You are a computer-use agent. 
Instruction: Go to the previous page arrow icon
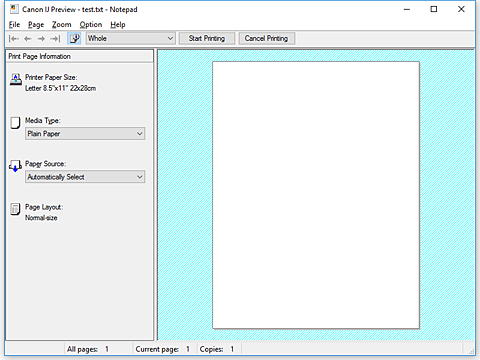pyautogui.click(x=28, y=39)
